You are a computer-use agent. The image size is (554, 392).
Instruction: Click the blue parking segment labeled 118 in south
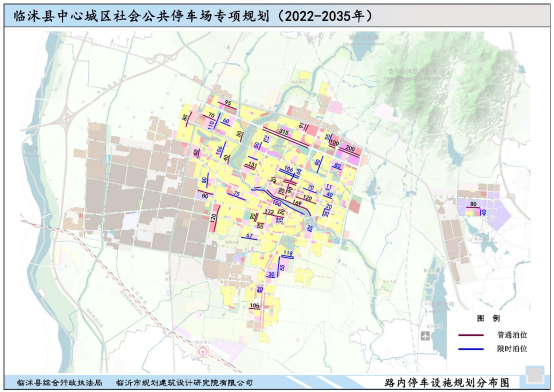287,256
